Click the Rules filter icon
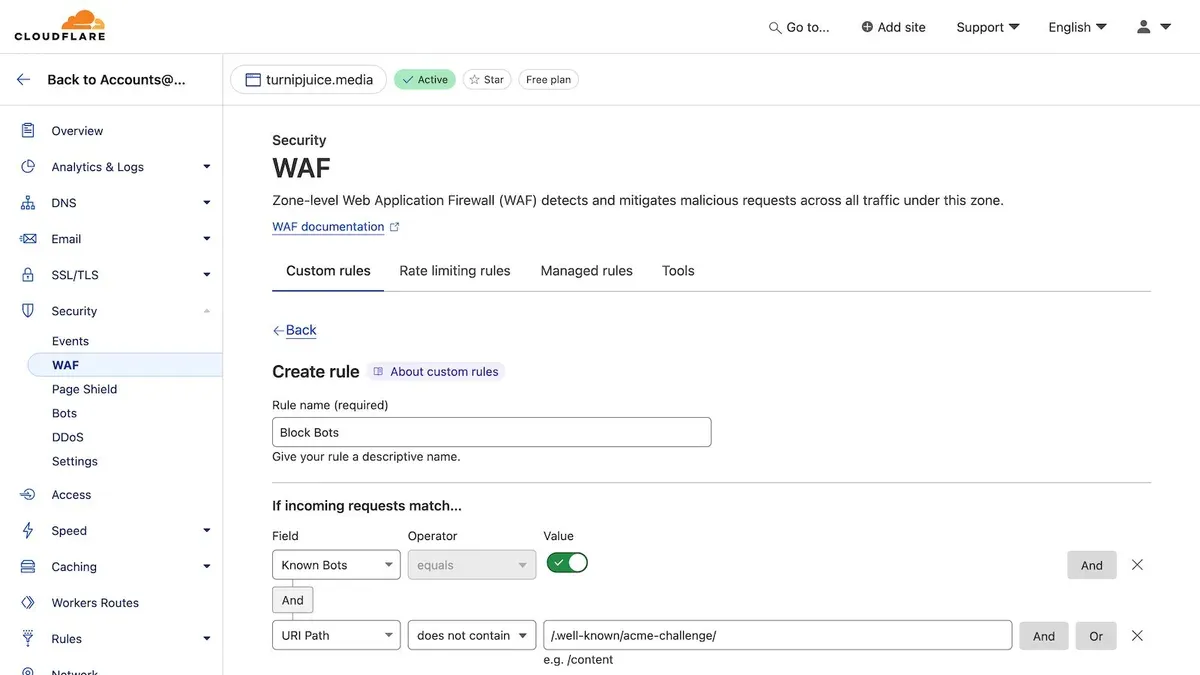 pos(28,639)
